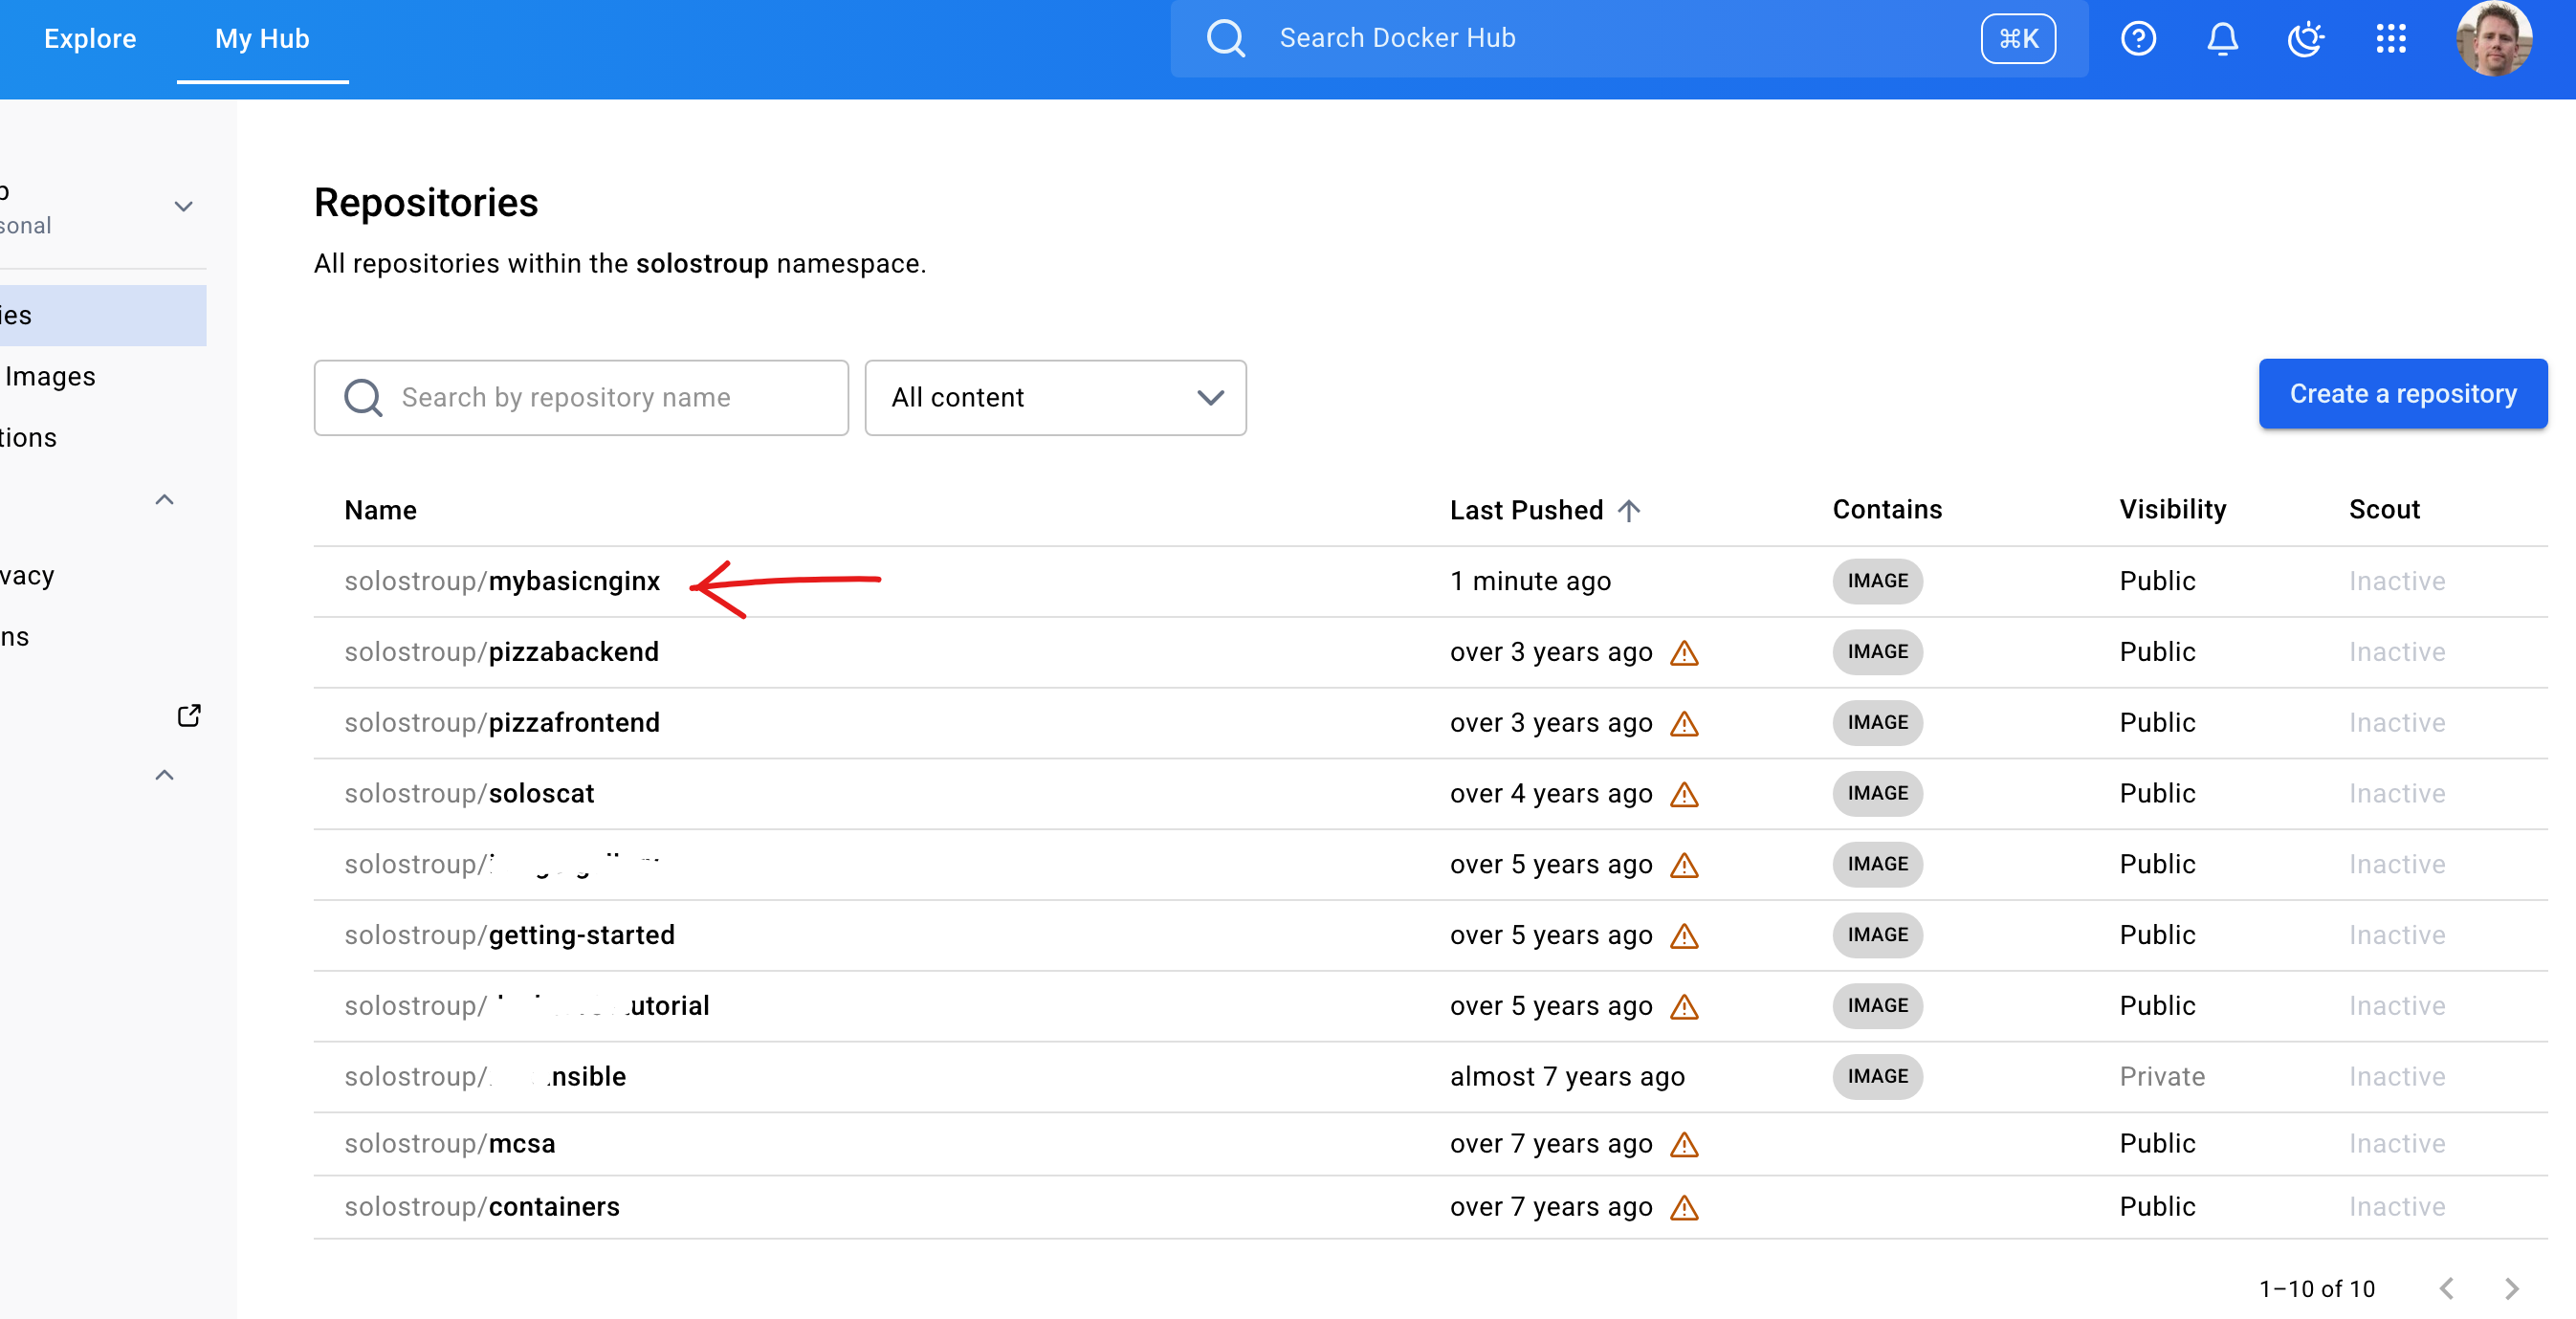The height and width of the screenshot is (1319, 2576).
Task: Click the '1–10 of 10' pagination text
Action: 2316,1288
